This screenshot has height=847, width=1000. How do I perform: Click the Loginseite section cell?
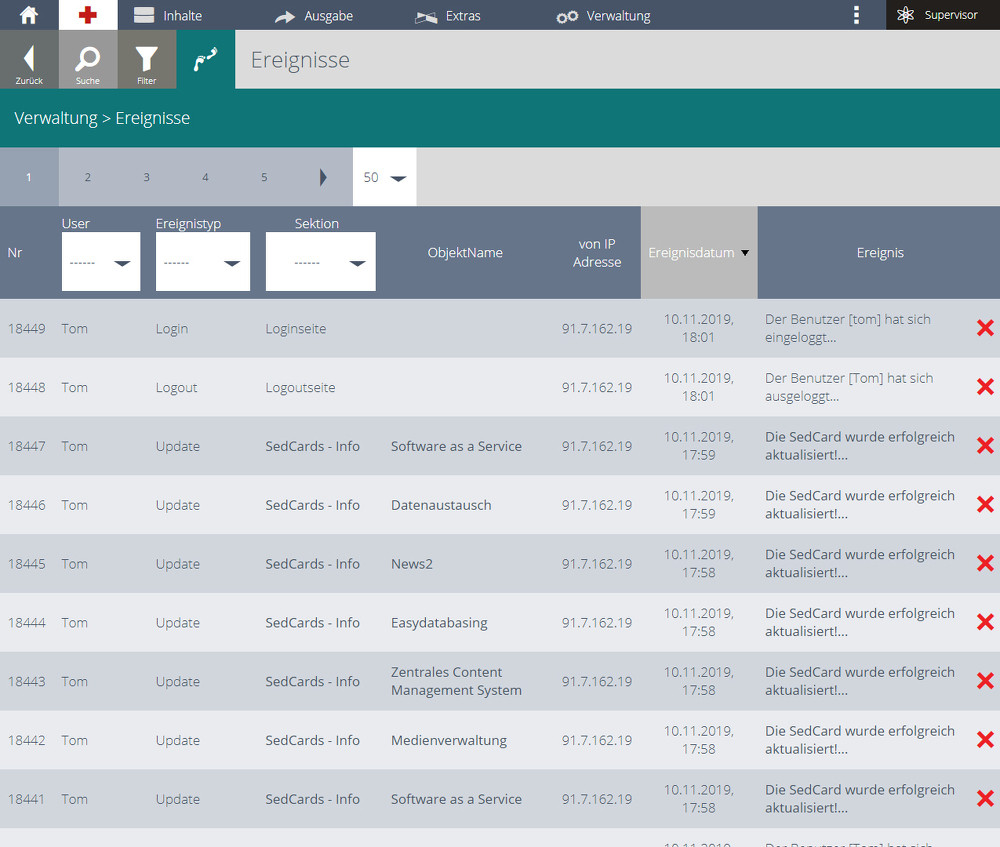pos(296,329)
